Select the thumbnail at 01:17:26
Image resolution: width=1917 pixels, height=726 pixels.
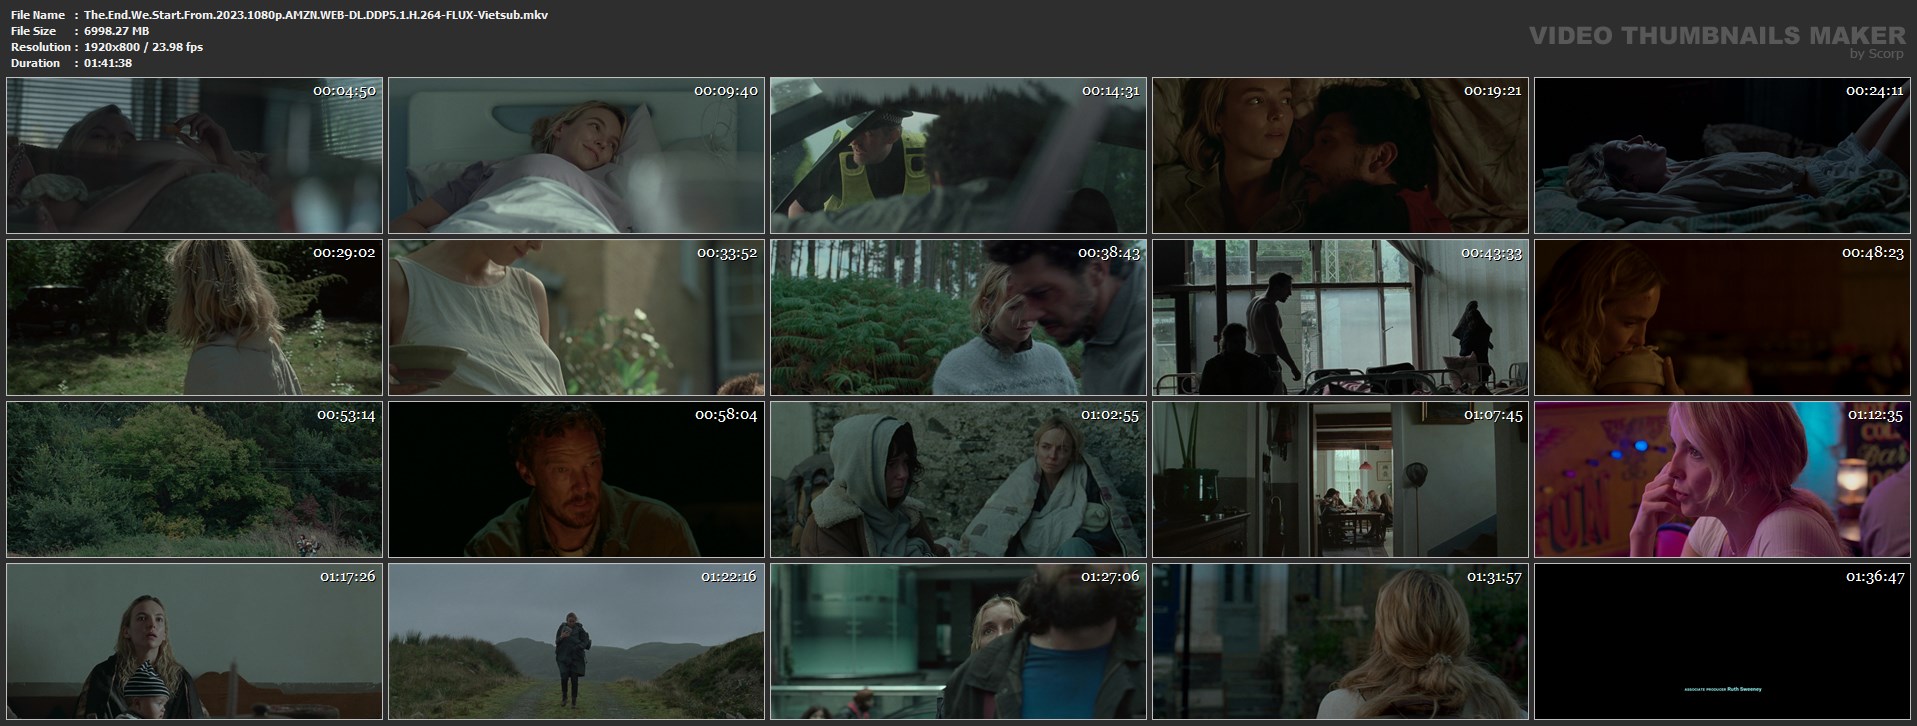(194, 641)
